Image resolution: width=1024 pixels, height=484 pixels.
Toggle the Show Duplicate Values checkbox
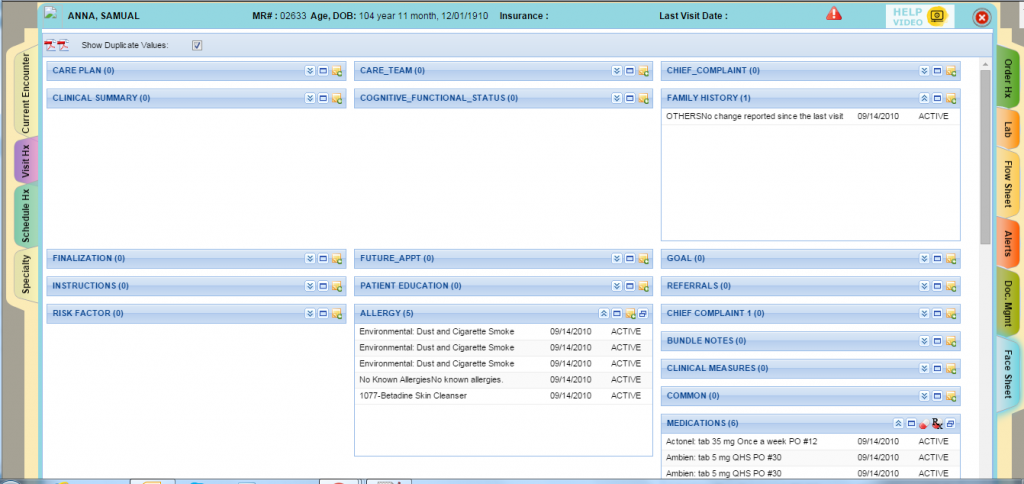197,46
